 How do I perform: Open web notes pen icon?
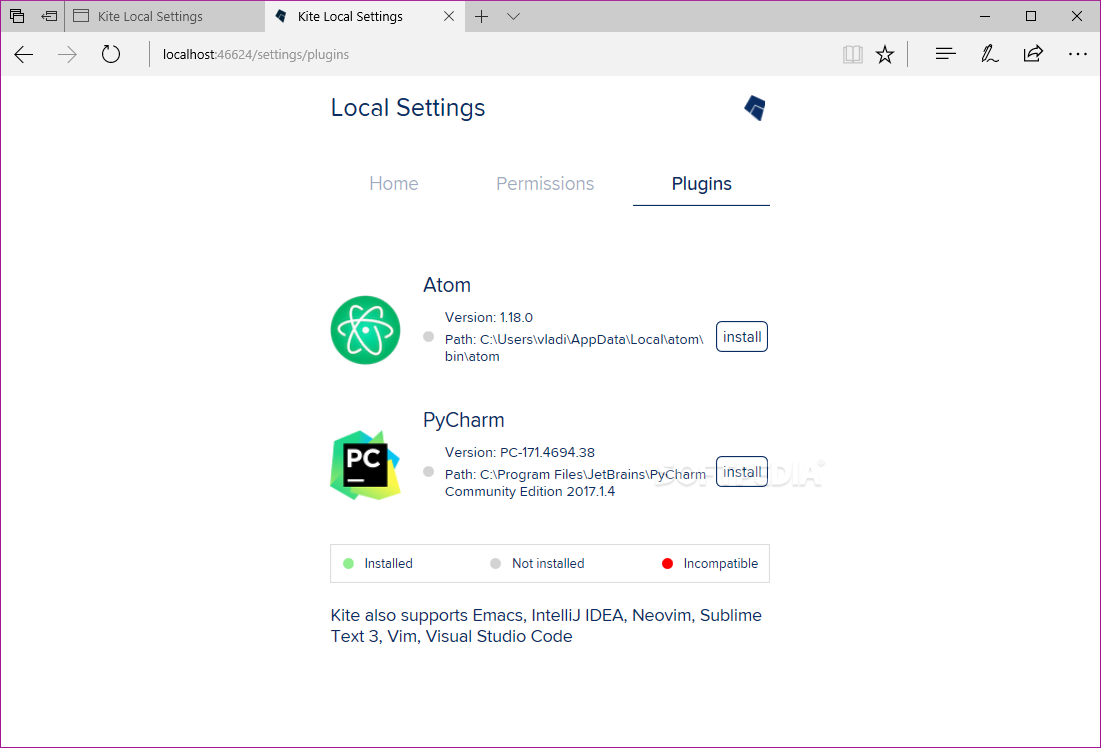(x=989, y=54)
